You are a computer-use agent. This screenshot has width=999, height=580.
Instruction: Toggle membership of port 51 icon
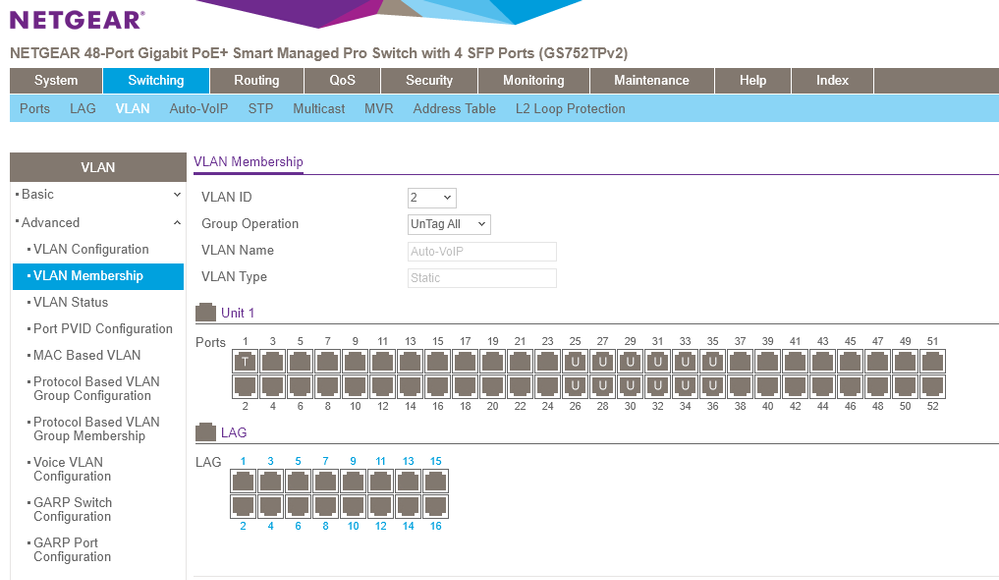[x=933, y=361]
